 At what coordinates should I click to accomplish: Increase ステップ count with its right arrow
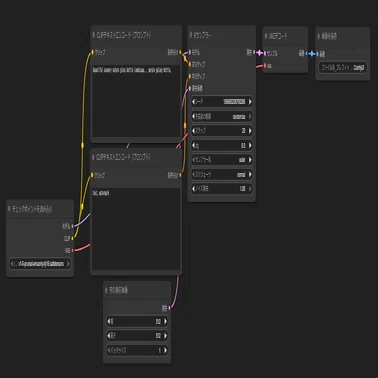249,131
